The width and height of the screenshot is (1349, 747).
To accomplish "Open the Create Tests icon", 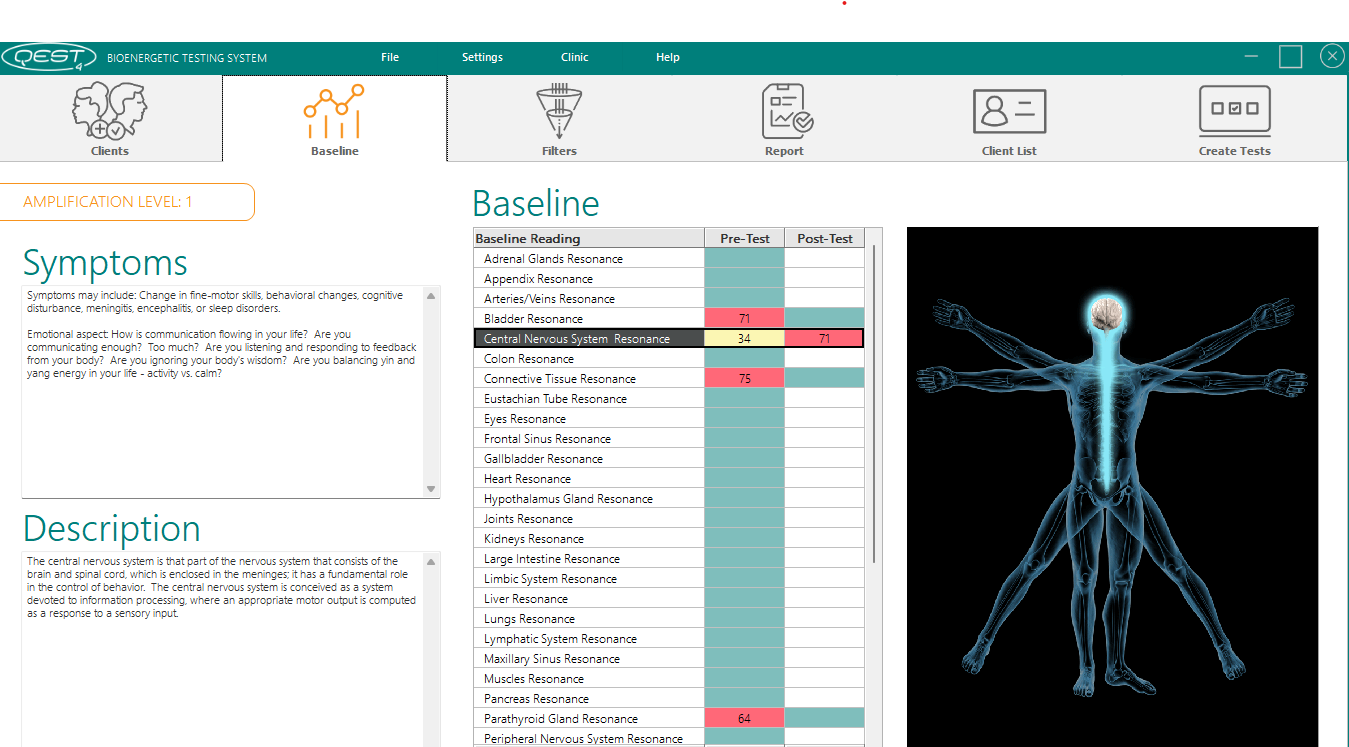I will [x=1234, y=112].
